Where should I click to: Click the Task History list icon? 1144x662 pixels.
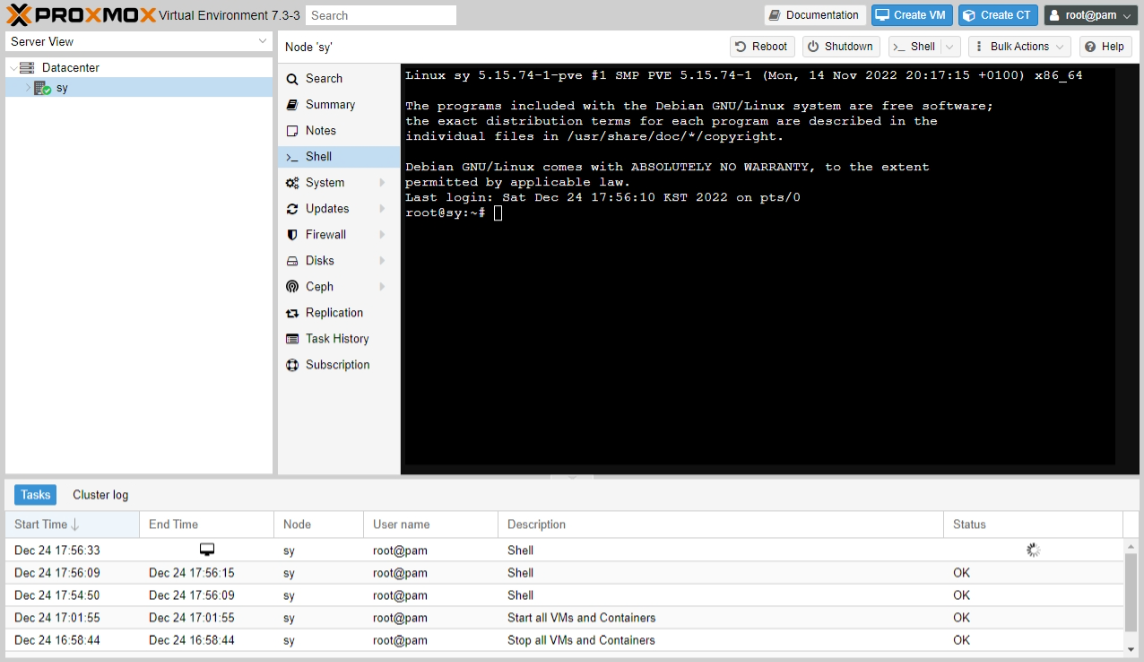292,339
